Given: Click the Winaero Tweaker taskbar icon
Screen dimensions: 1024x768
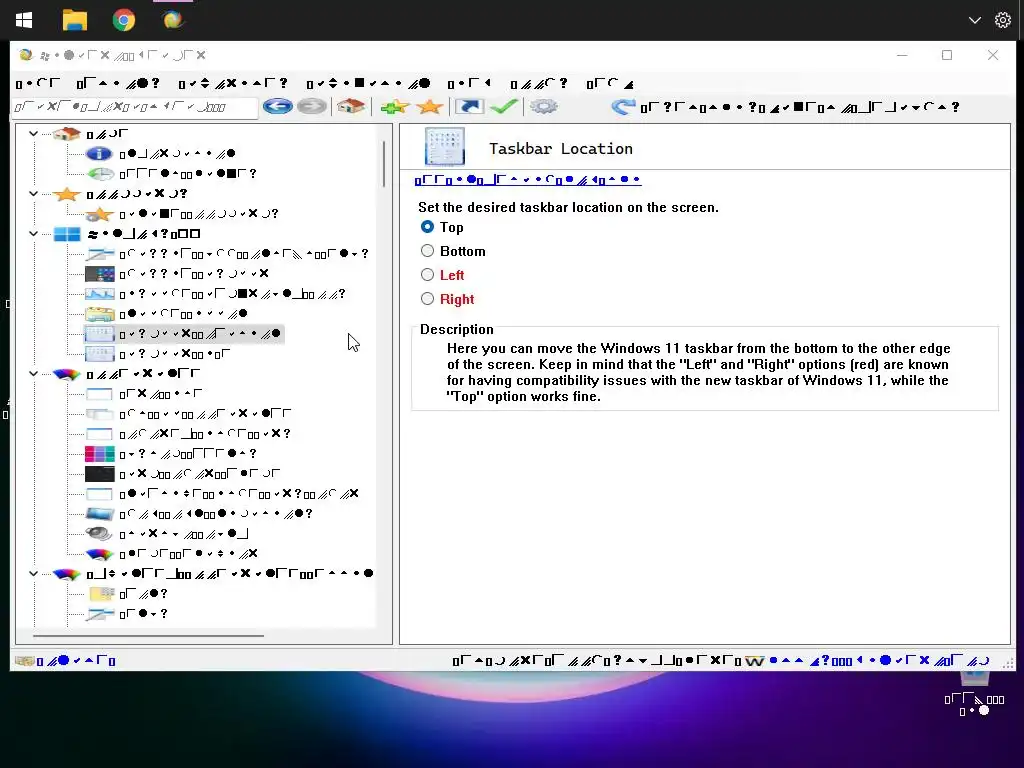Looking at the screenshot, I should point(173,20).
